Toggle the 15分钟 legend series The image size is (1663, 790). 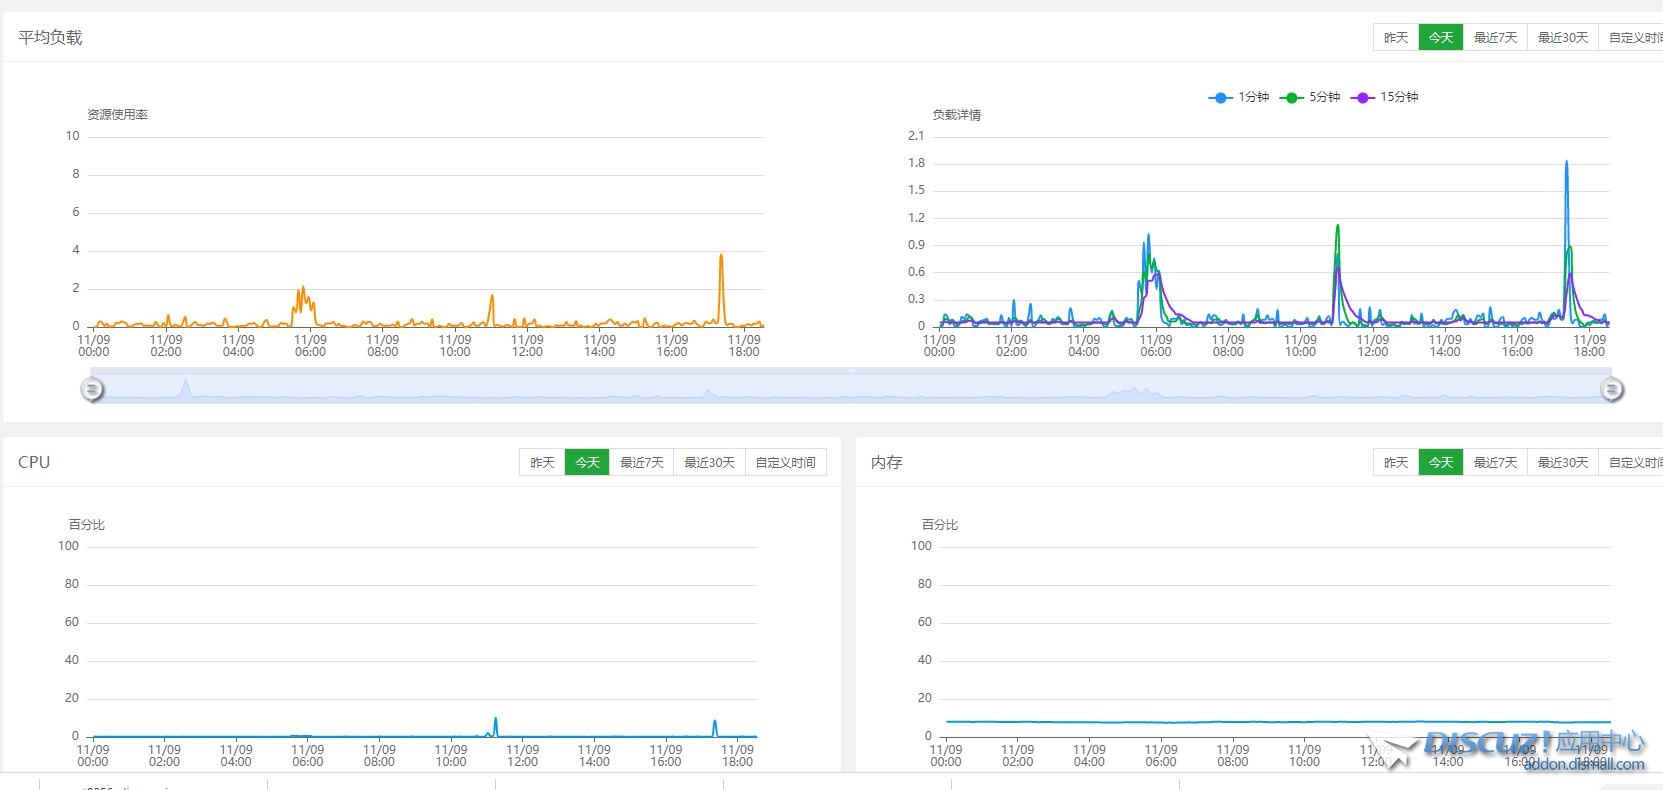[1385, 97]
